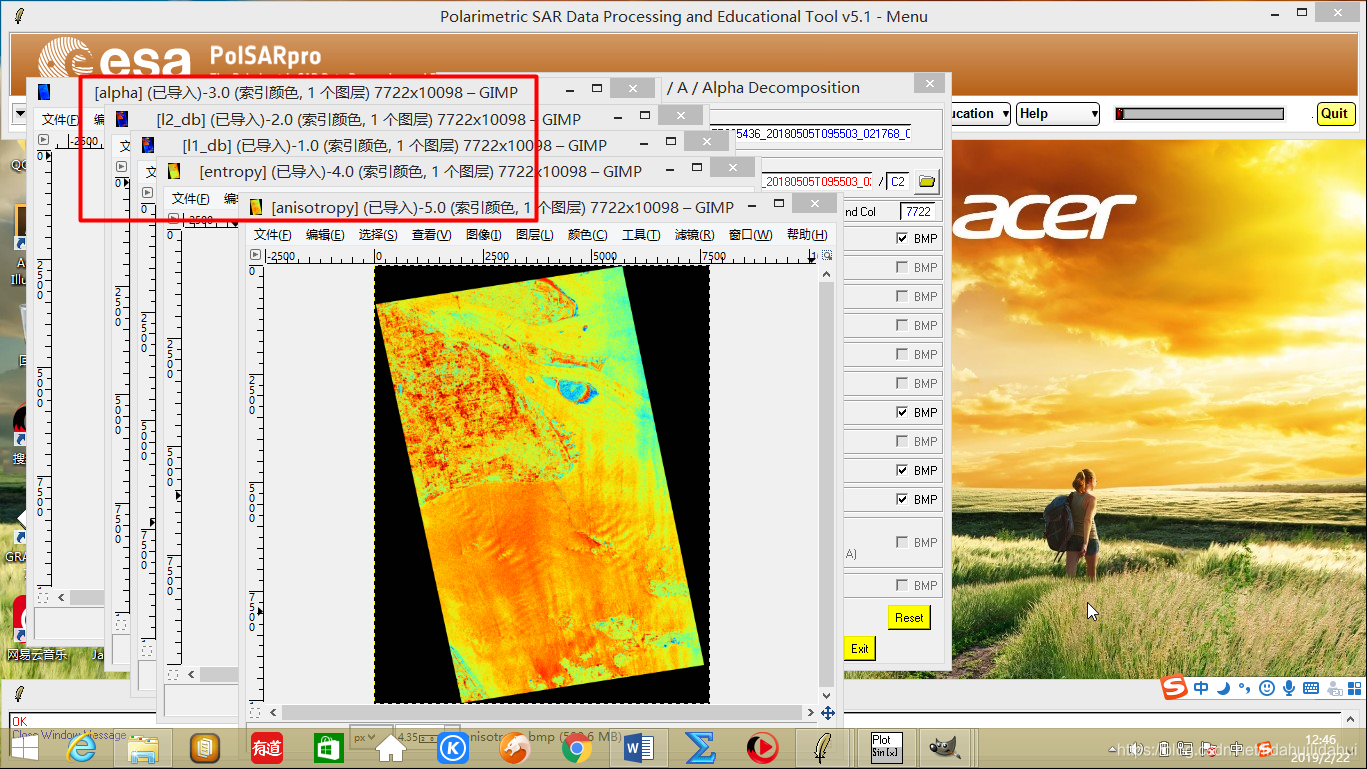Click the yellow Reset button
This screenshot has width=1367, height=769.
coord(909,618)
